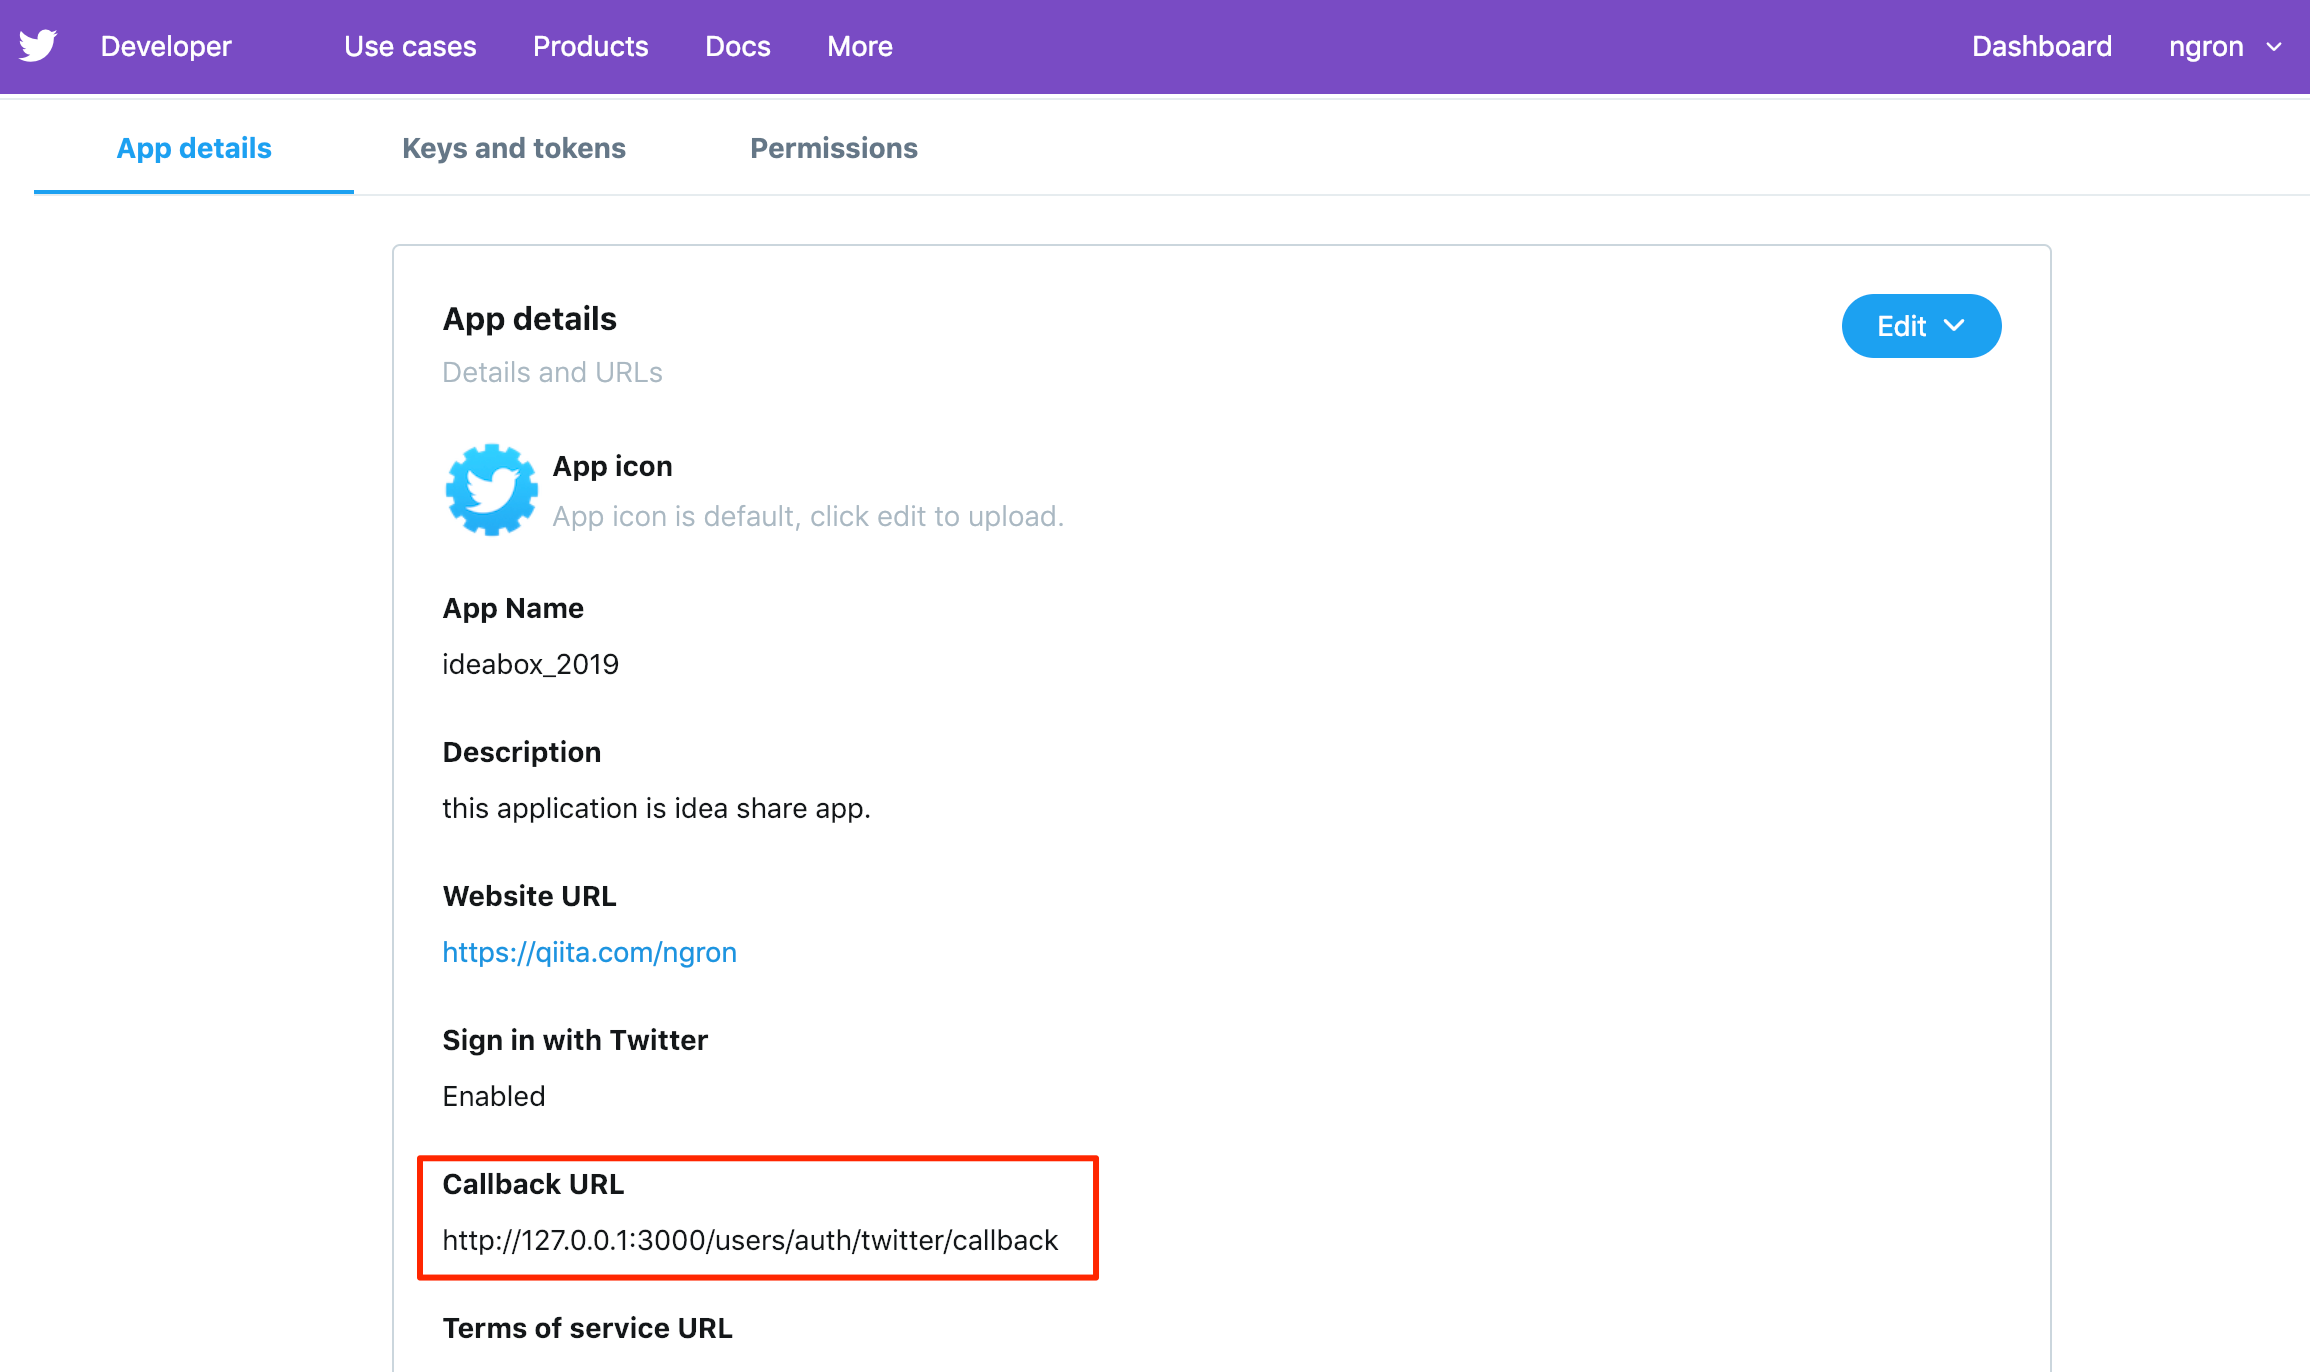The height and width of the screenshot is (1372, 2310).
Task: Click the Twitter bird logo
Action: (38, 45)
